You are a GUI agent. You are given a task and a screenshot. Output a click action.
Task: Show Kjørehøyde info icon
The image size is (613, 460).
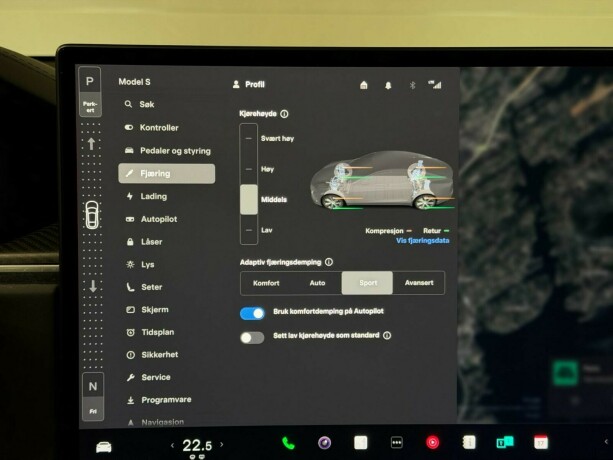click(284, 114)
